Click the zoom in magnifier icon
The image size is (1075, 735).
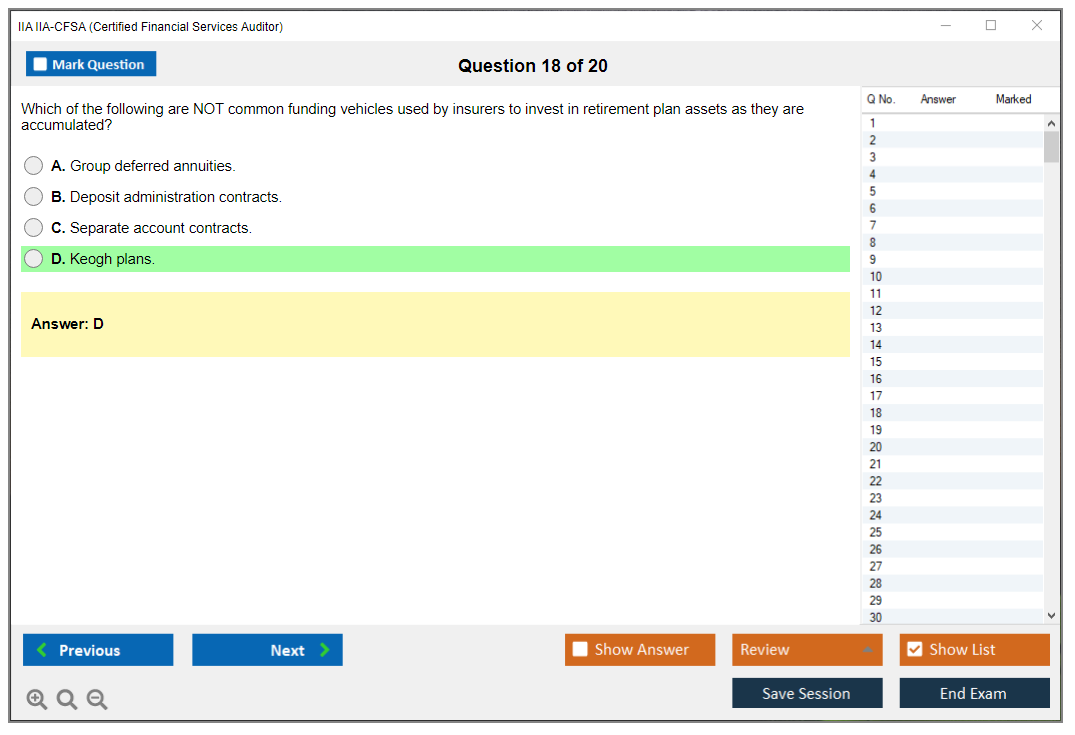point(37,700)
